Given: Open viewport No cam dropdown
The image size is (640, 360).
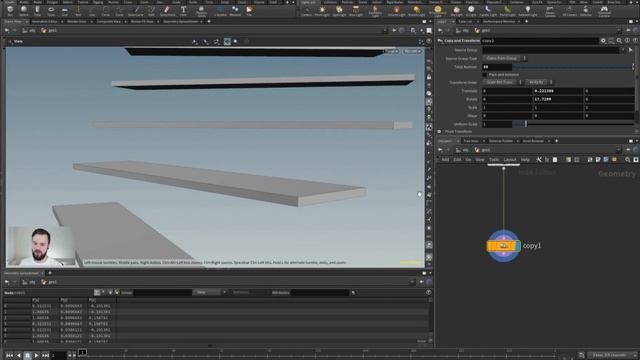Looking at the screenshot, I should tap(412, 51).
